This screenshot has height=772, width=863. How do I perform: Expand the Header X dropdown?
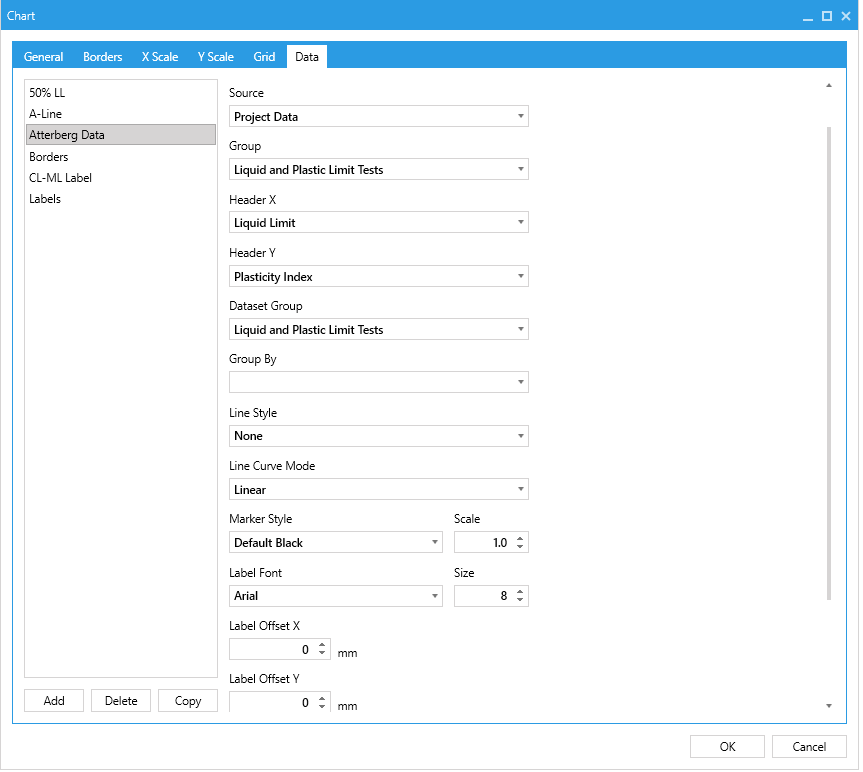point(378,223)
